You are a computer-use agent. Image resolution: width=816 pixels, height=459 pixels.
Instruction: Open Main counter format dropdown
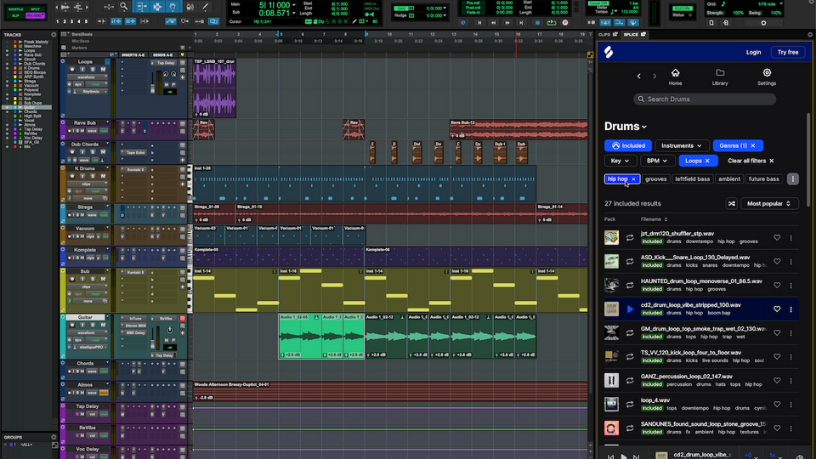pyautogui.click(x=294, y=5)
